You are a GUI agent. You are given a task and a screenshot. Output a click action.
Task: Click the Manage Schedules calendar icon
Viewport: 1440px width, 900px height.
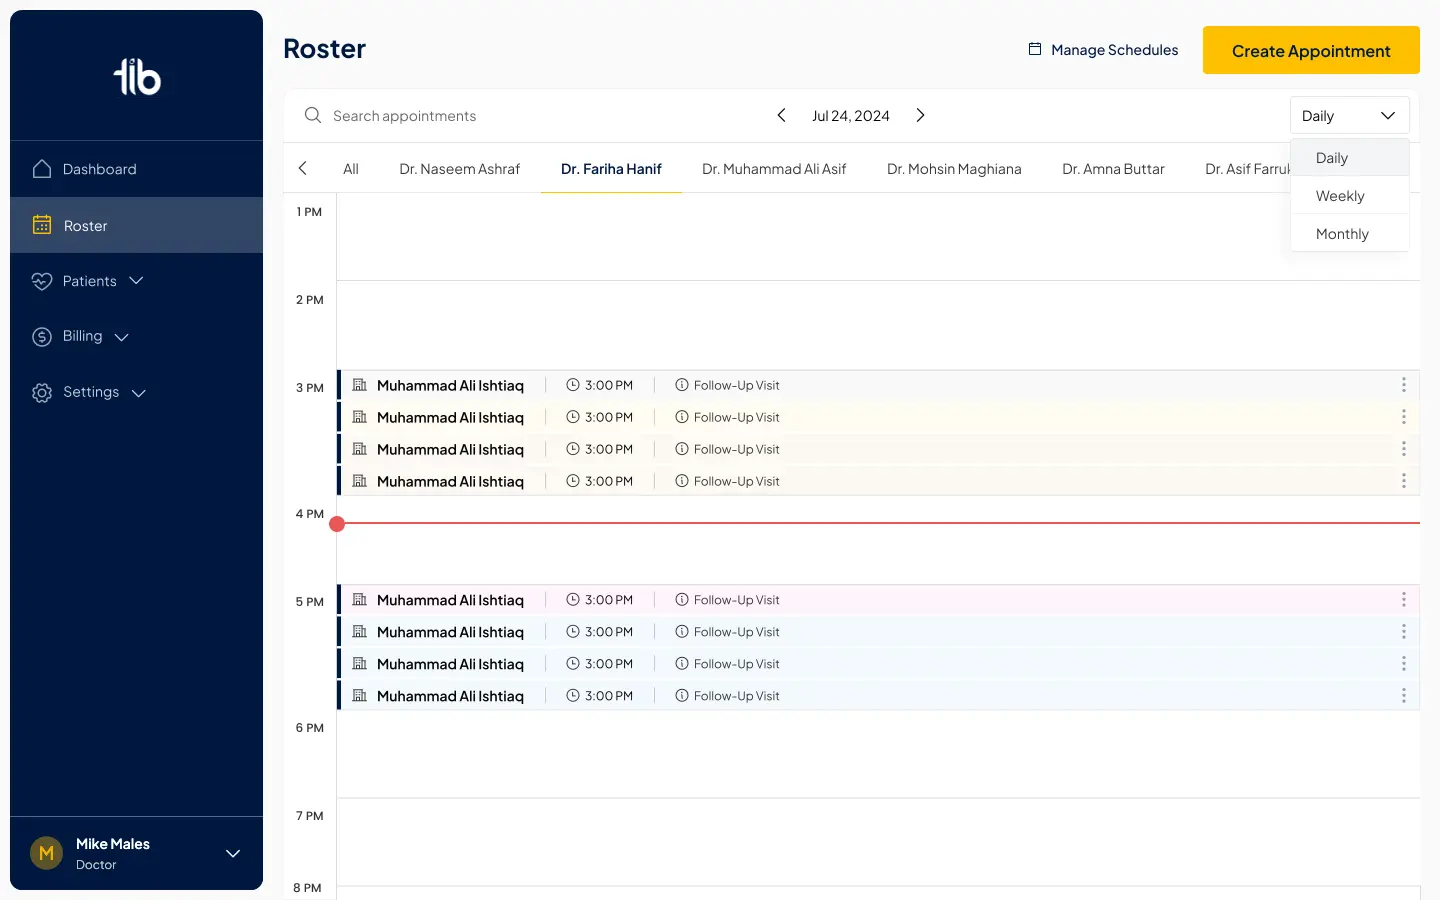pyautogui.click(x=1035, y=49)
